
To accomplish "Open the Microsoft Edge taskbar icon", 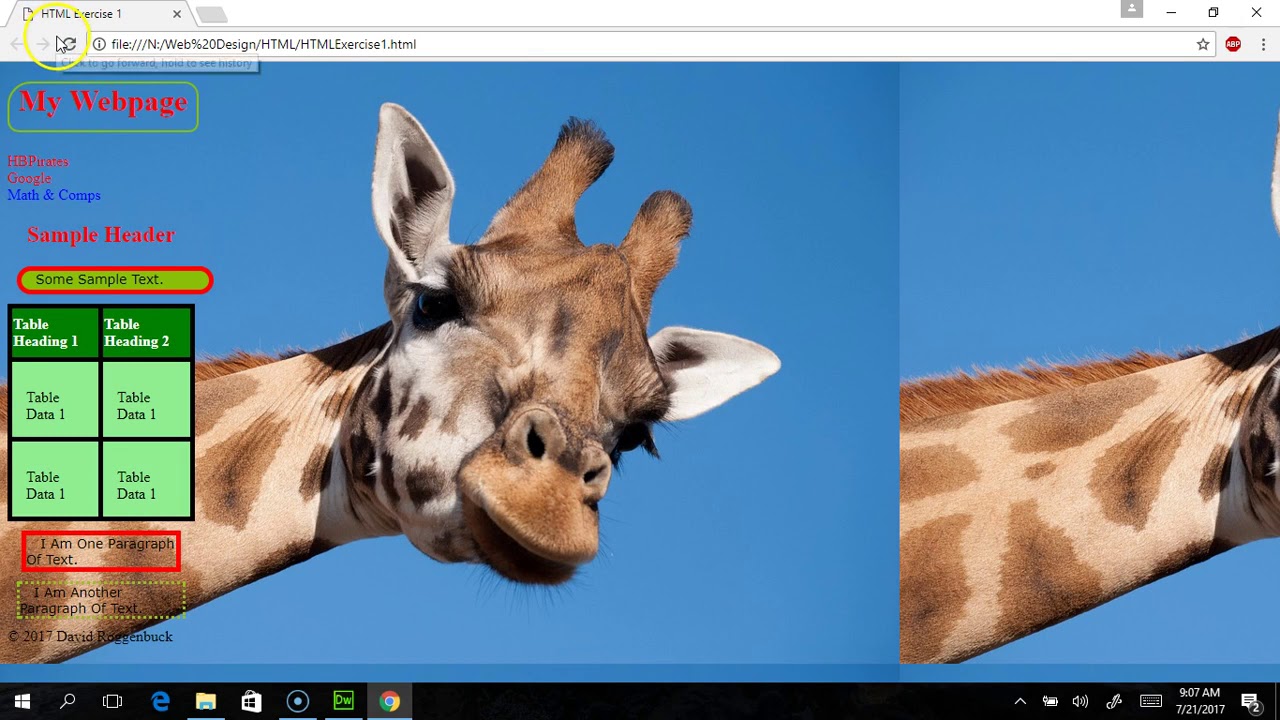I will tap(160, 701).
